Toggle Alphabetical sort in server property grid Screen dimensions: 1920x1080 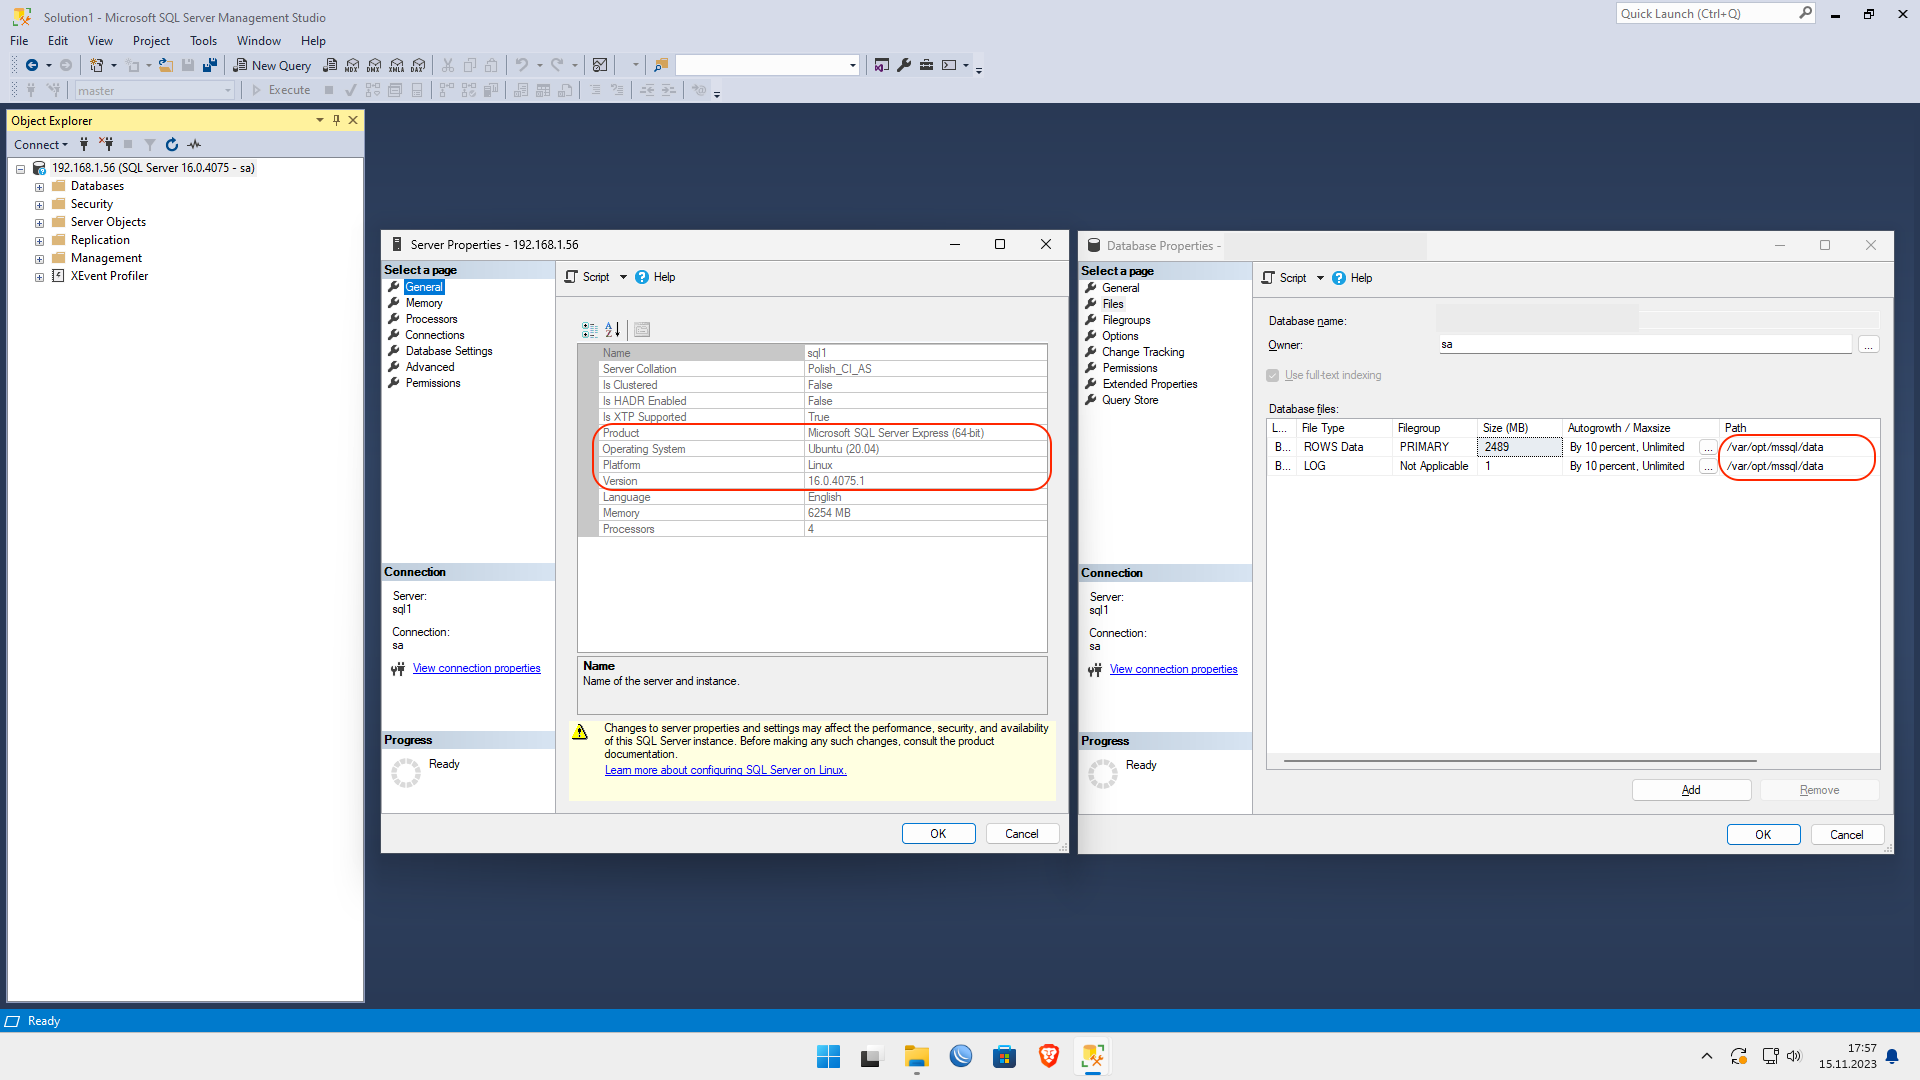[613, 330]
